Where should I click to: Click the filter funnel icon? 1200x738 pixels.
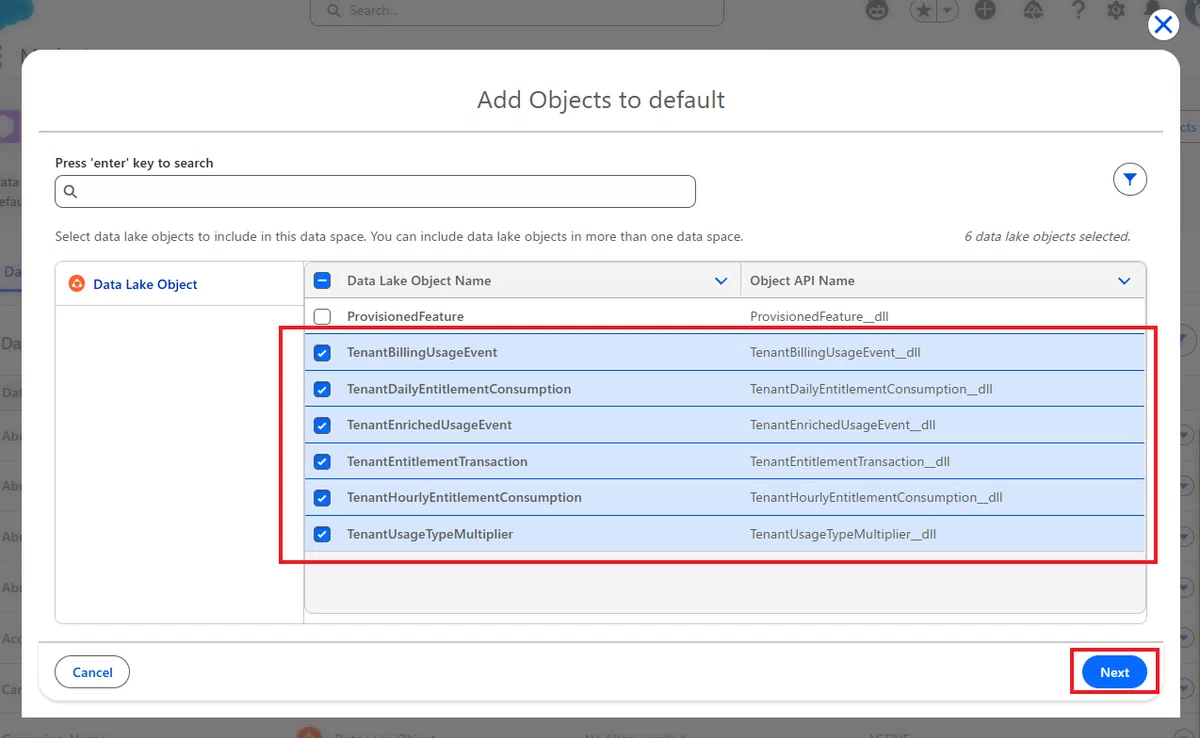click(1130, 180)
